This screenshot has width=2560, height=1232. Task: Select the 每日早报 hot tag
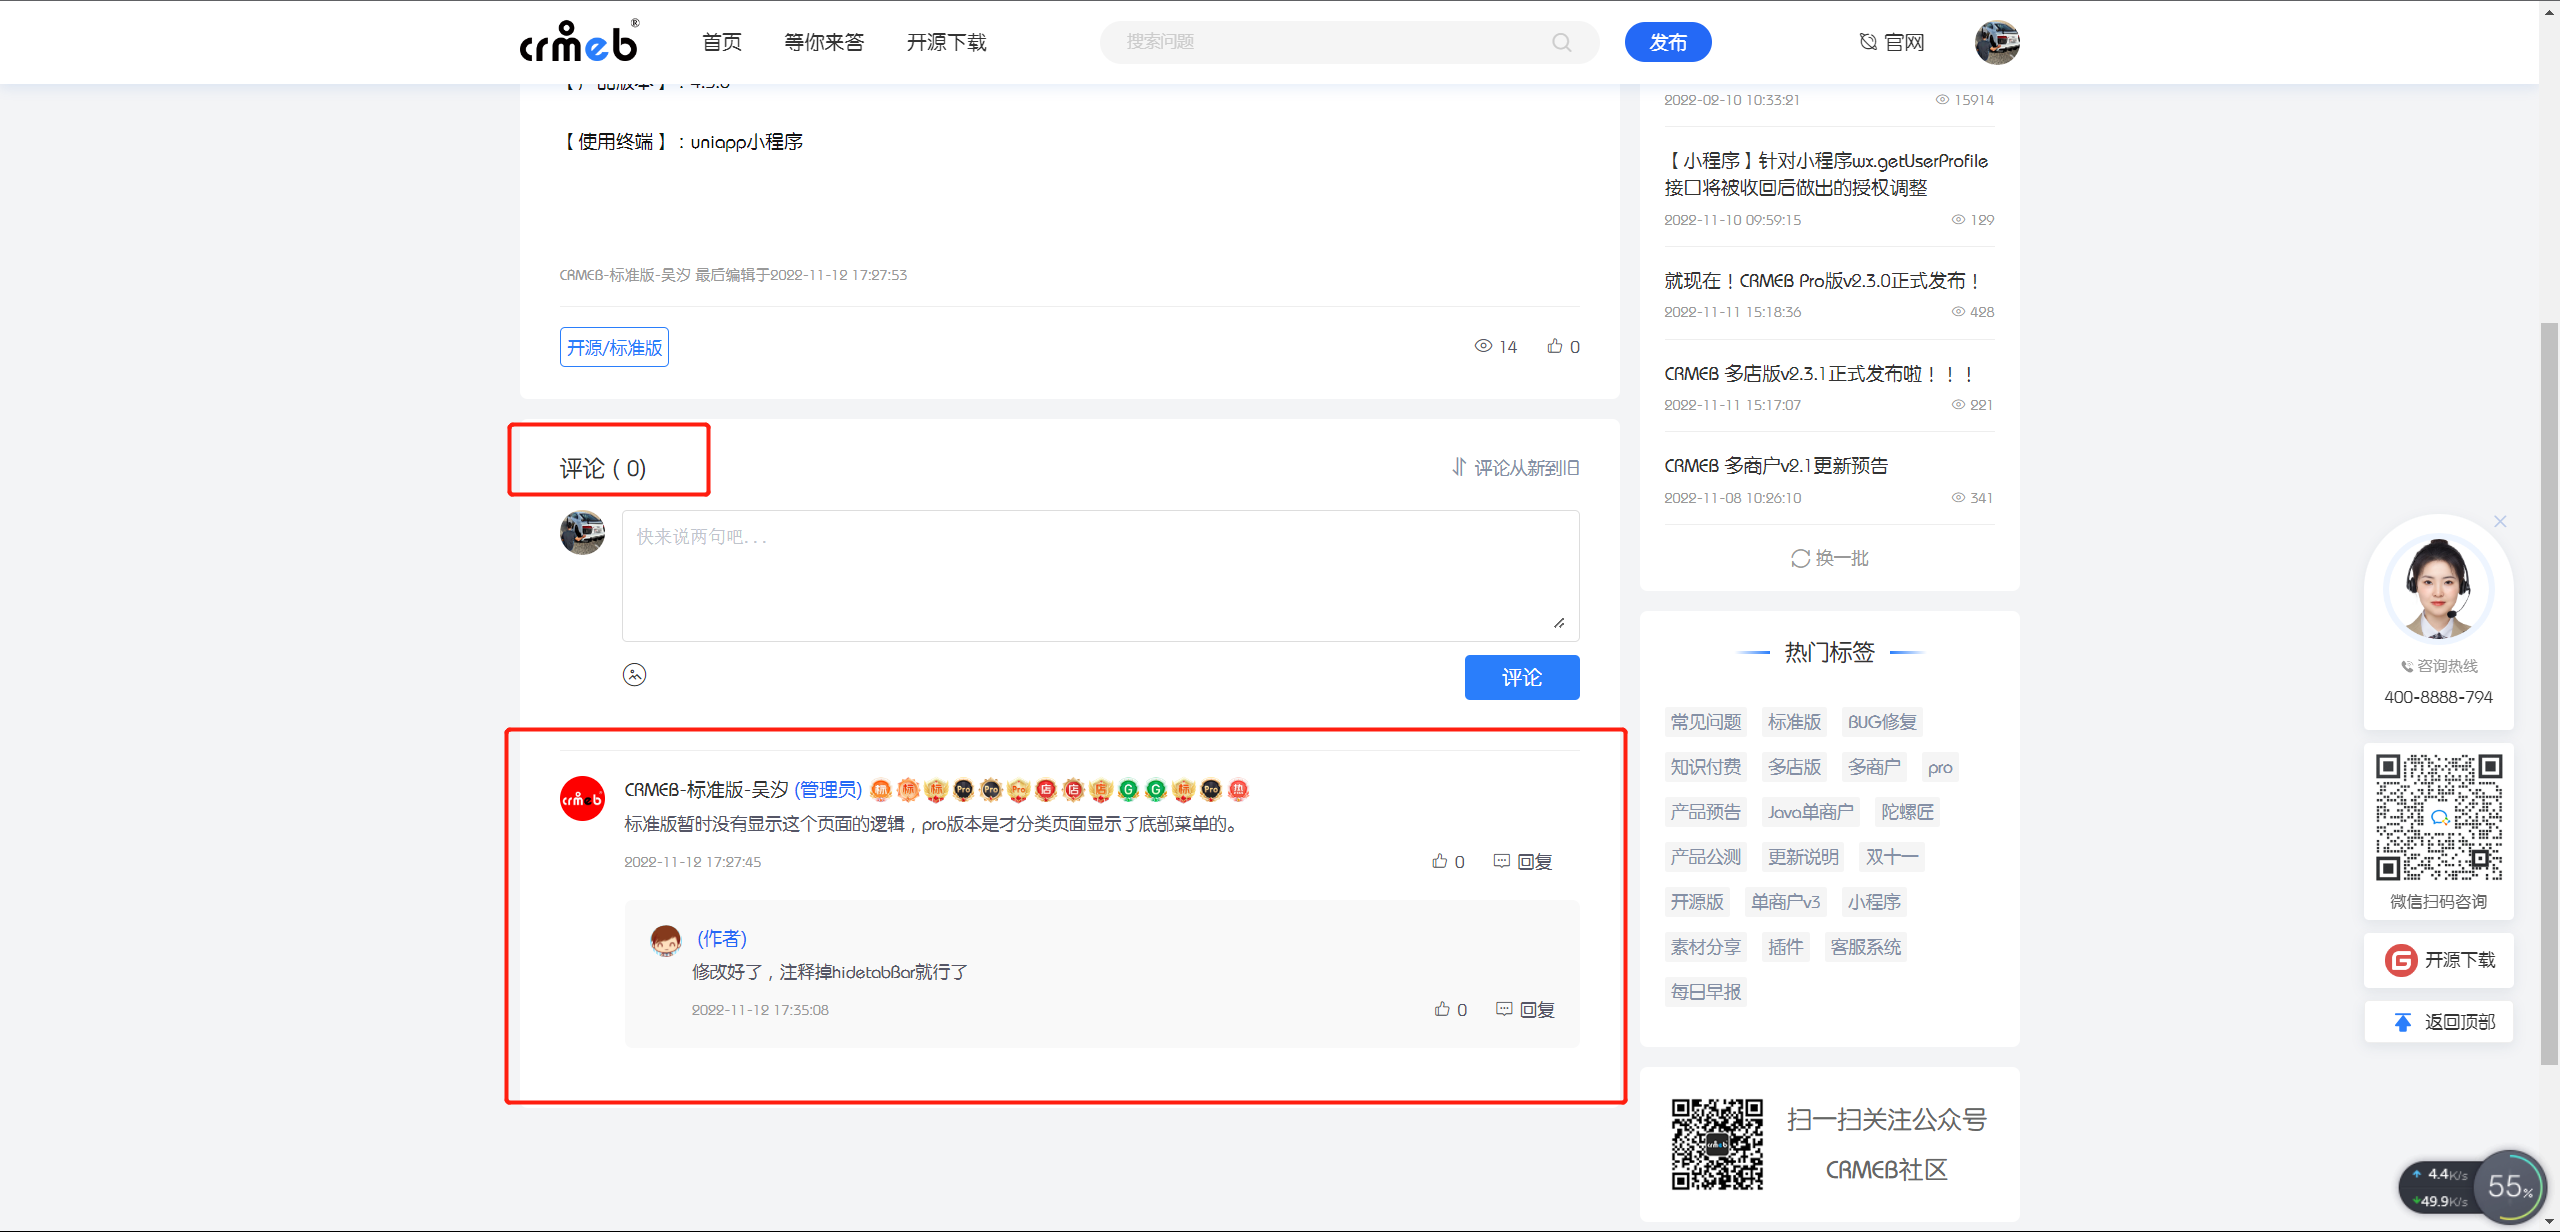pos(1706,992)
